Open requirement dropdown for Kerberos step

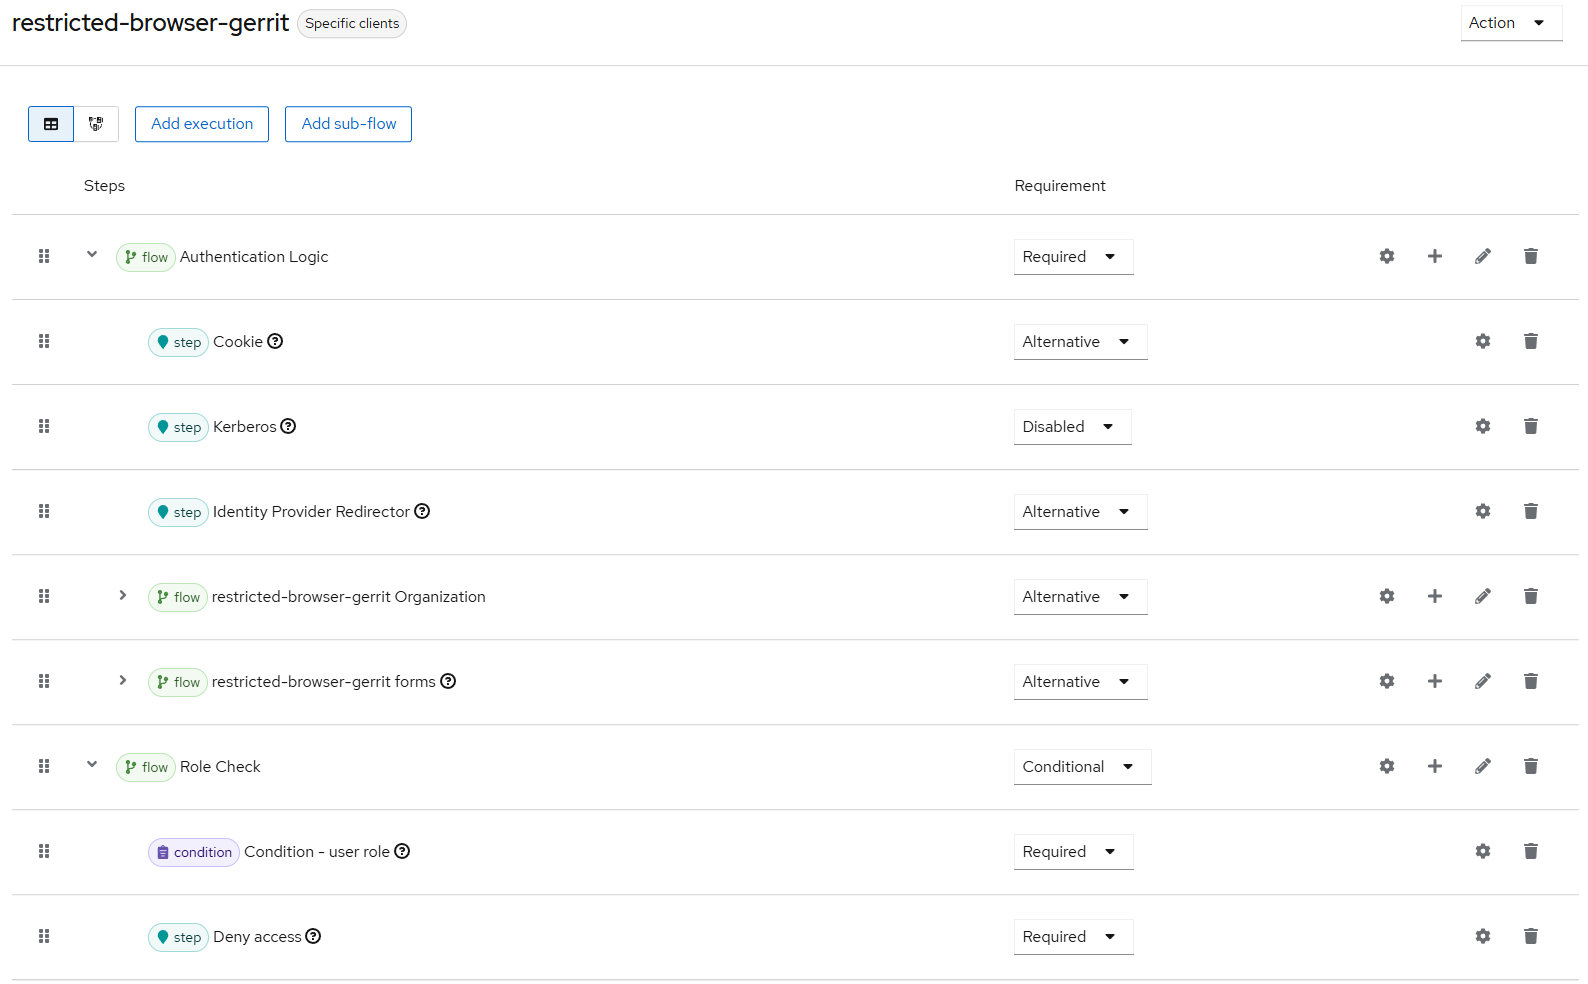click(1071, 427)
